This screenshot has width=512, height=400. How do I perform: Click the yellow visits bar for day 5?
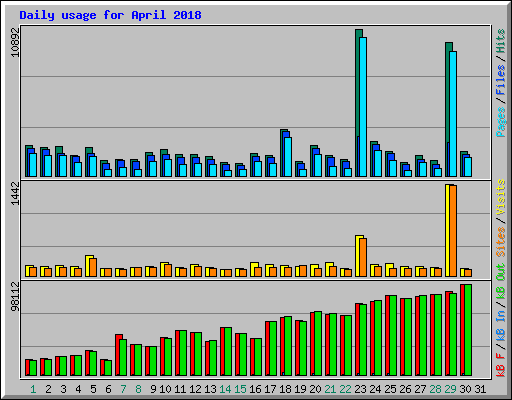pyautogui.click(x=87, y=266)
